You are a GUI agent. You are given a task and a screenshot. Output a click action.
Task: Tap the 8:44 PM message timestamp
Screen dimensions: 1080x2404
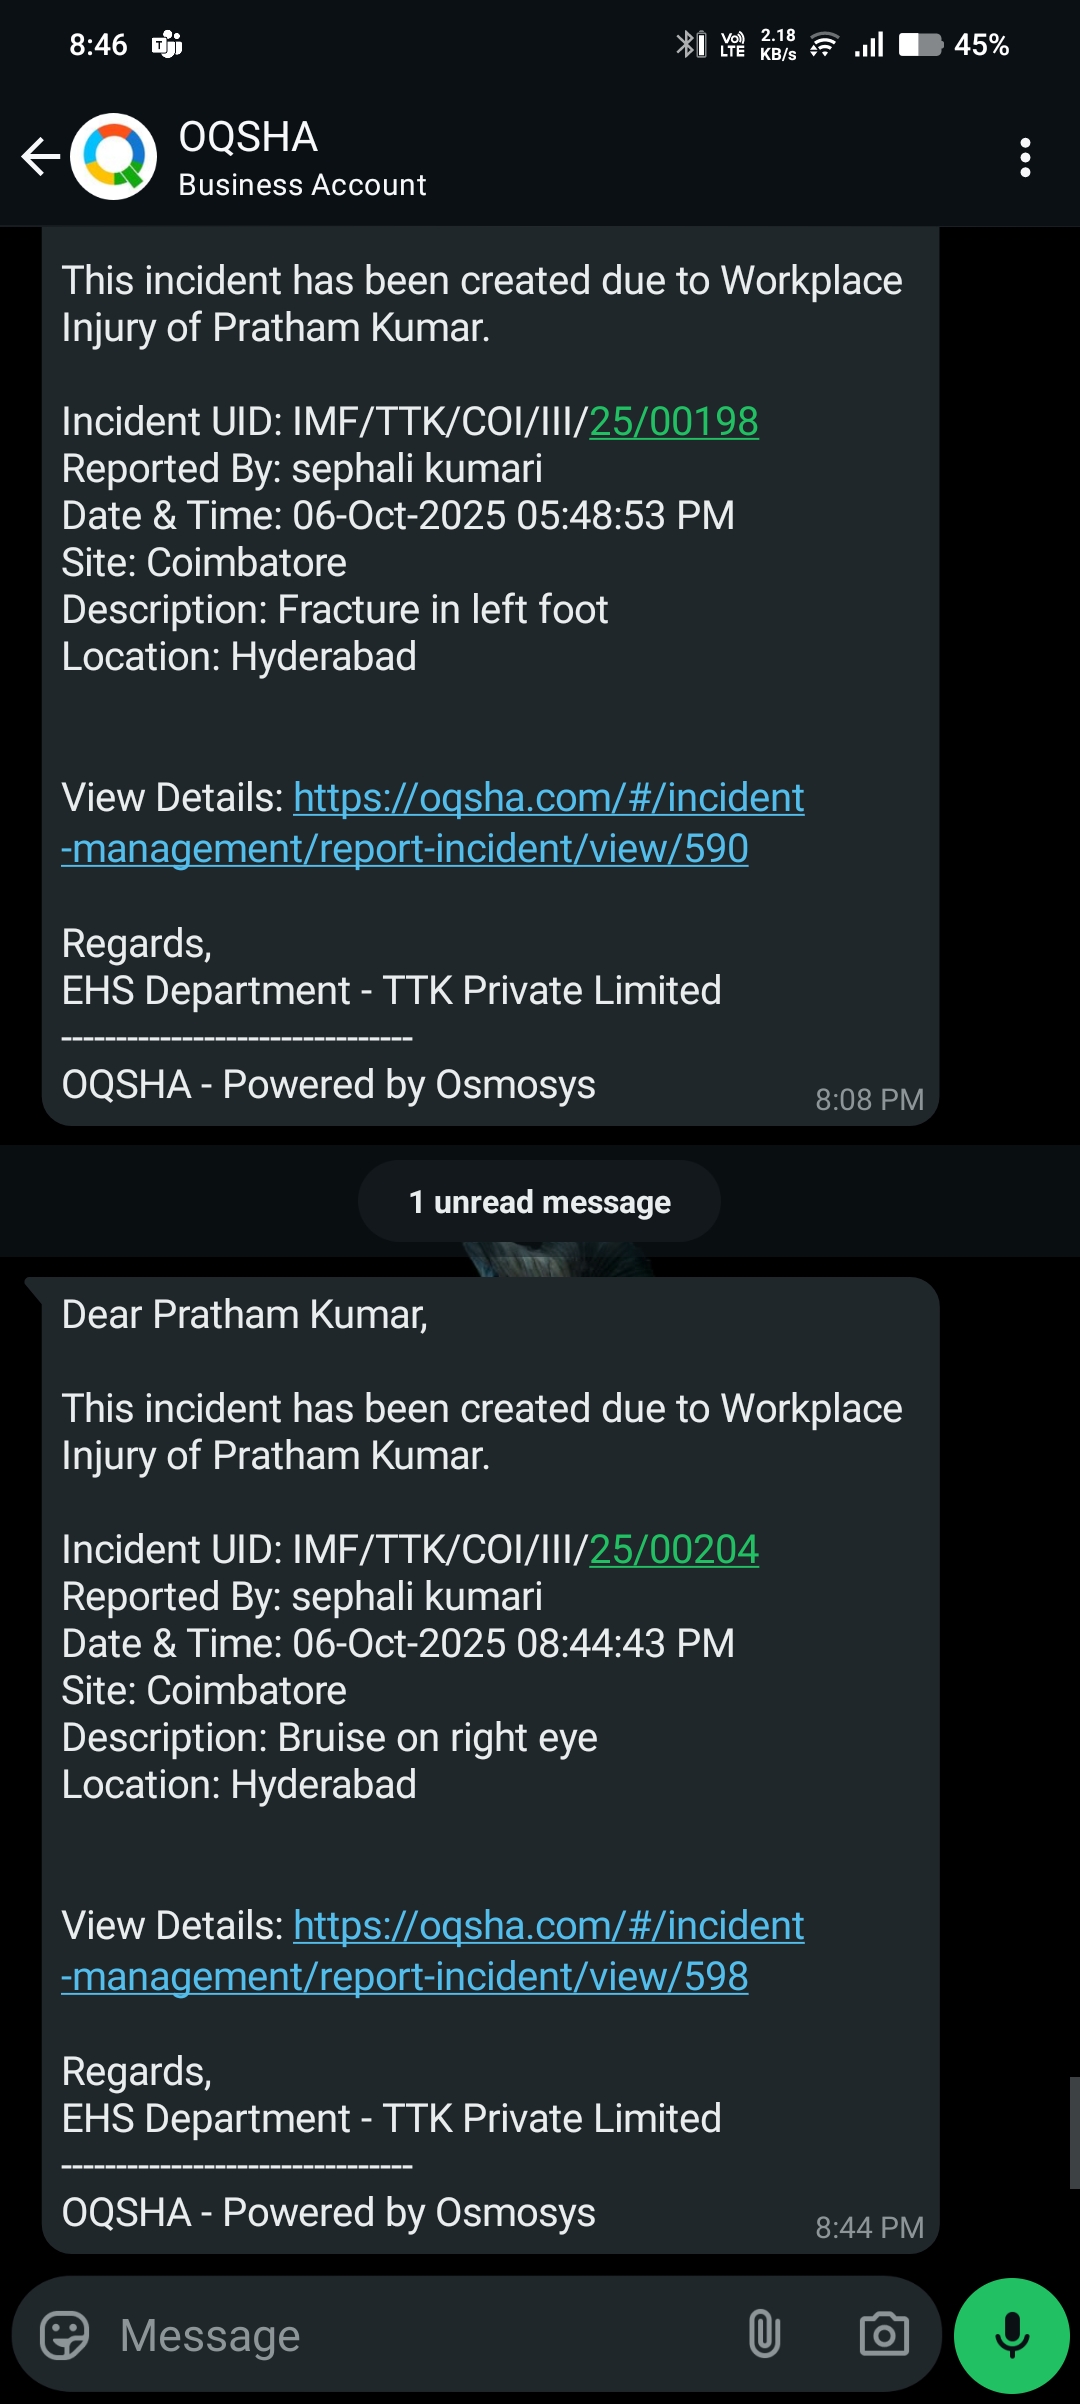[x=869, y=2228]
